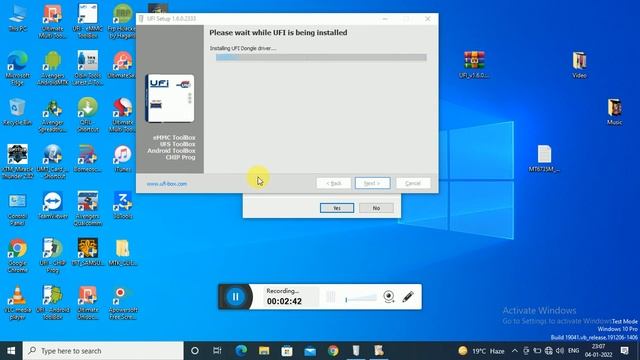Open the TeamViewer shortcut
The width and height of the screenshot is (640, 360).
click(53, 205)
